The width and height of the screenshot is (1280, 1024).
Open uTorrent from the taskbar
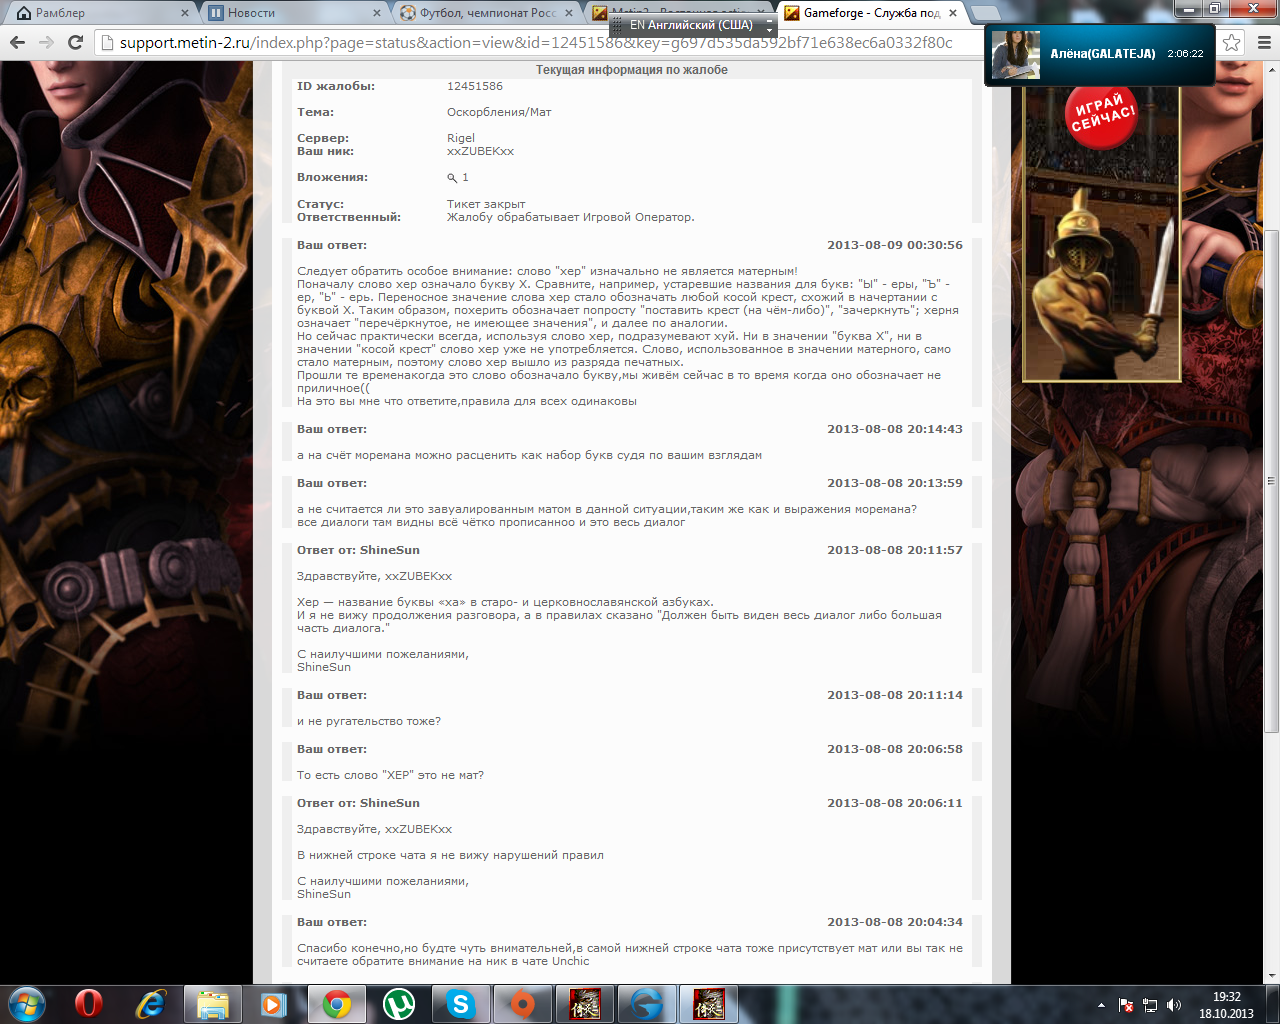[398, 1004]
